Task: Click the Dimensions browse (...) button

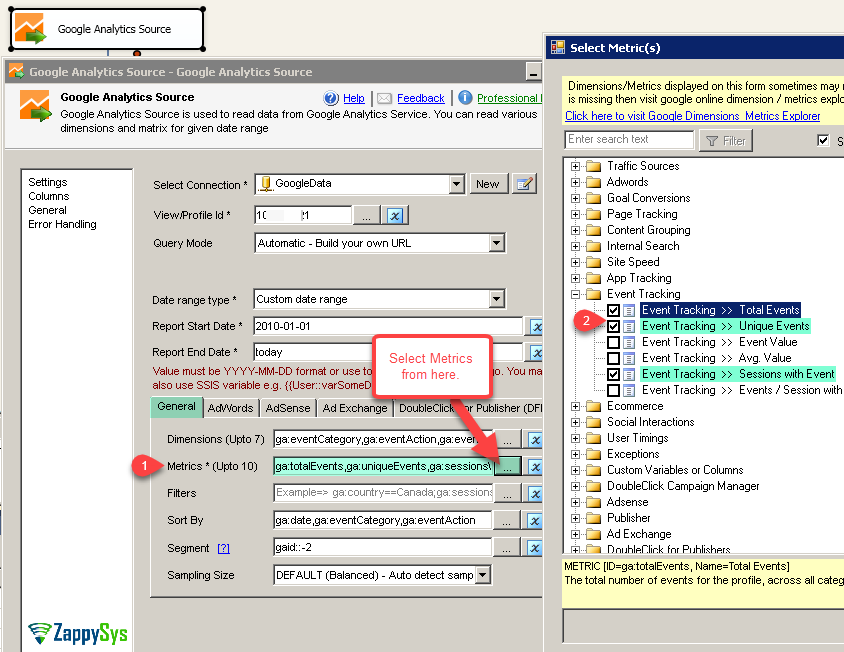Action: pos(507,439)
